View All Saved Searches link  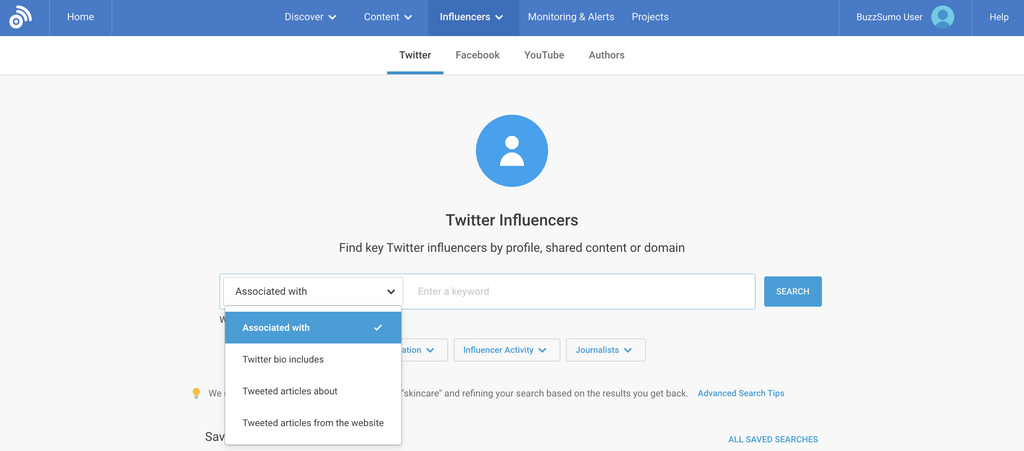[x=773, y=439]
